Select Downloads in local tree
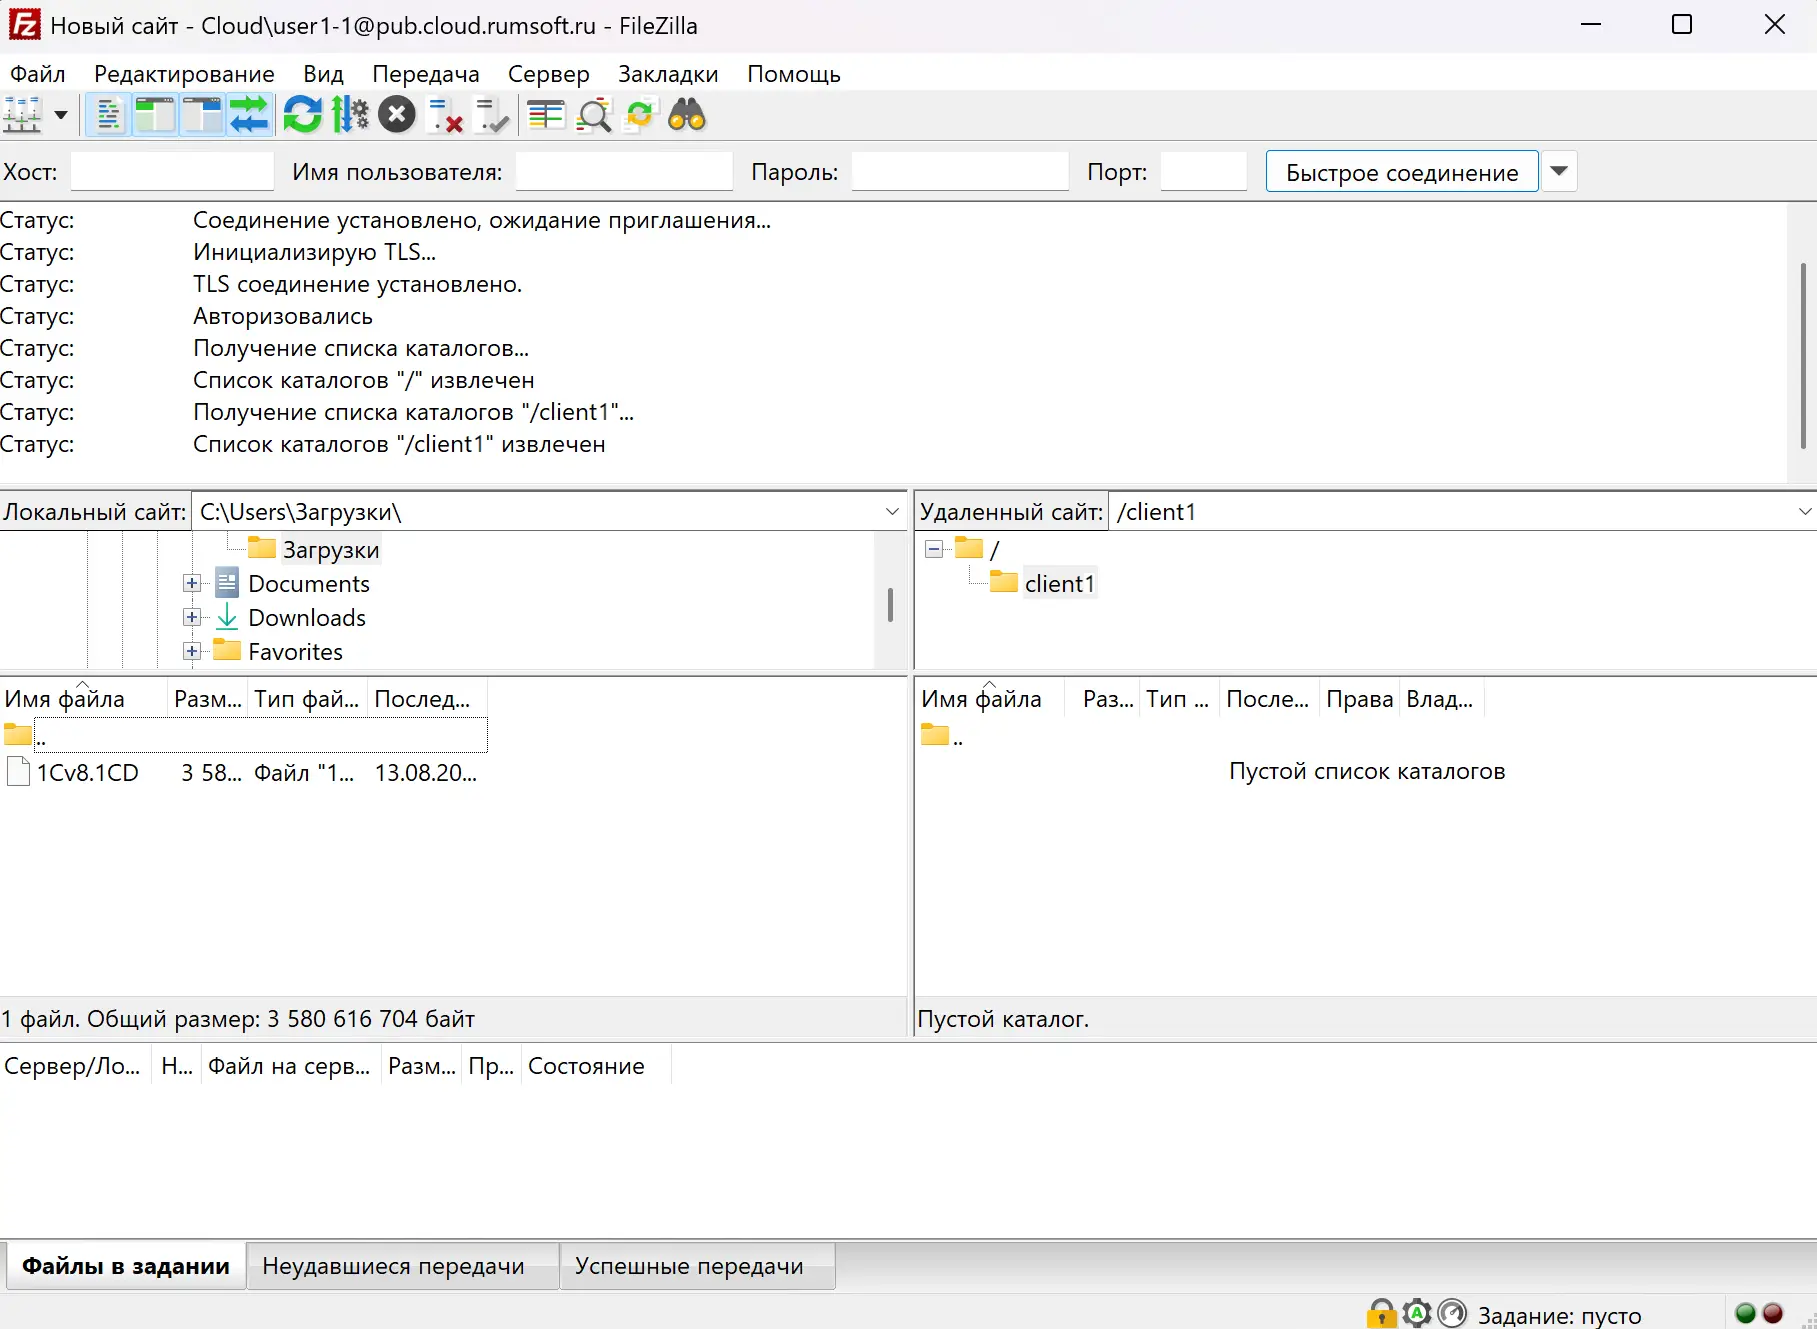Screen dimensions: 1817x1329 click(x=306, y=617)
